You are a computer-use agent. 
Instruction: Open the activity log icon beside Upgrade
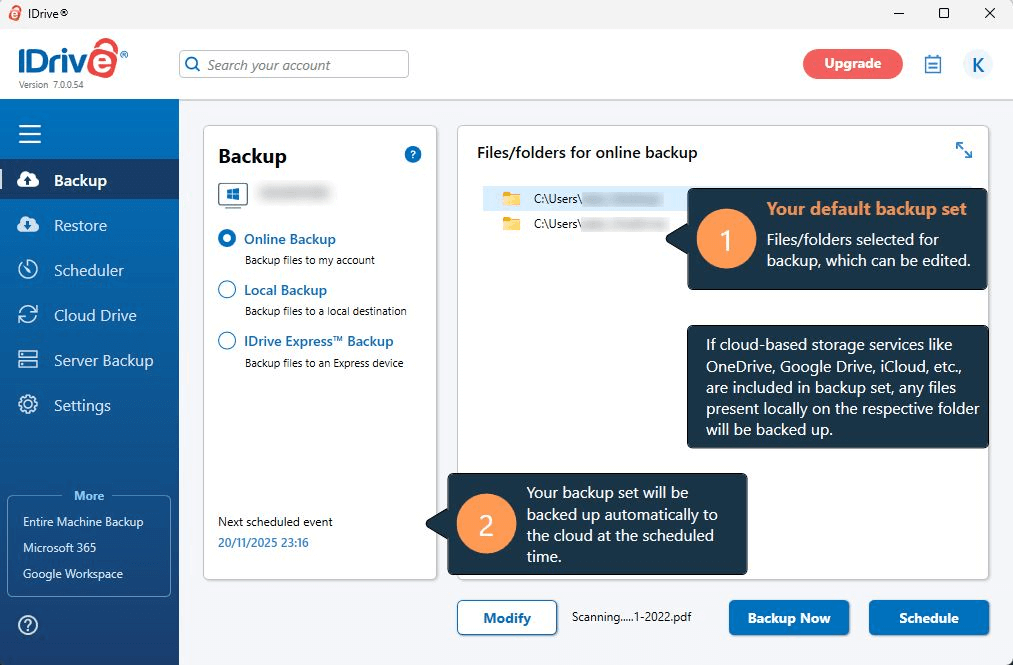(x=932, y=63)
